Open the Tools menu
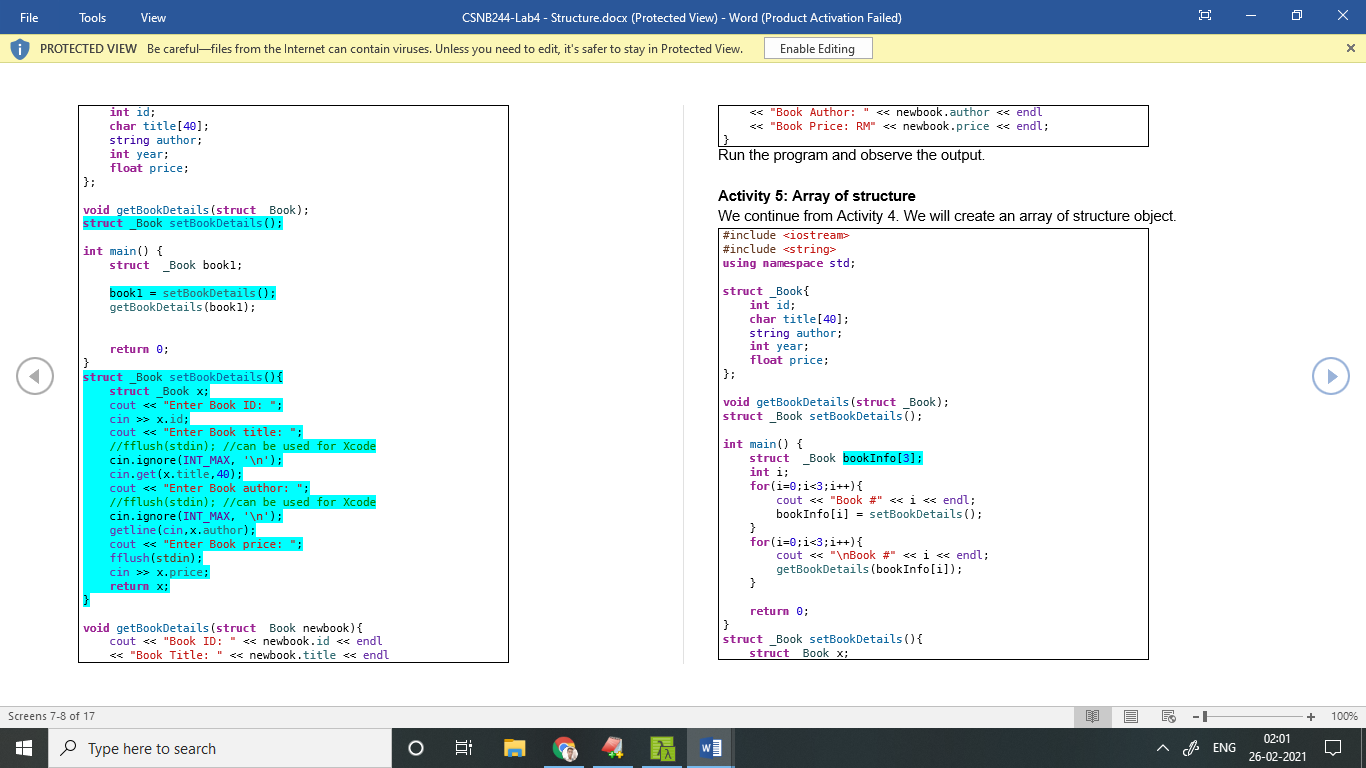 [x=92, y=17]
